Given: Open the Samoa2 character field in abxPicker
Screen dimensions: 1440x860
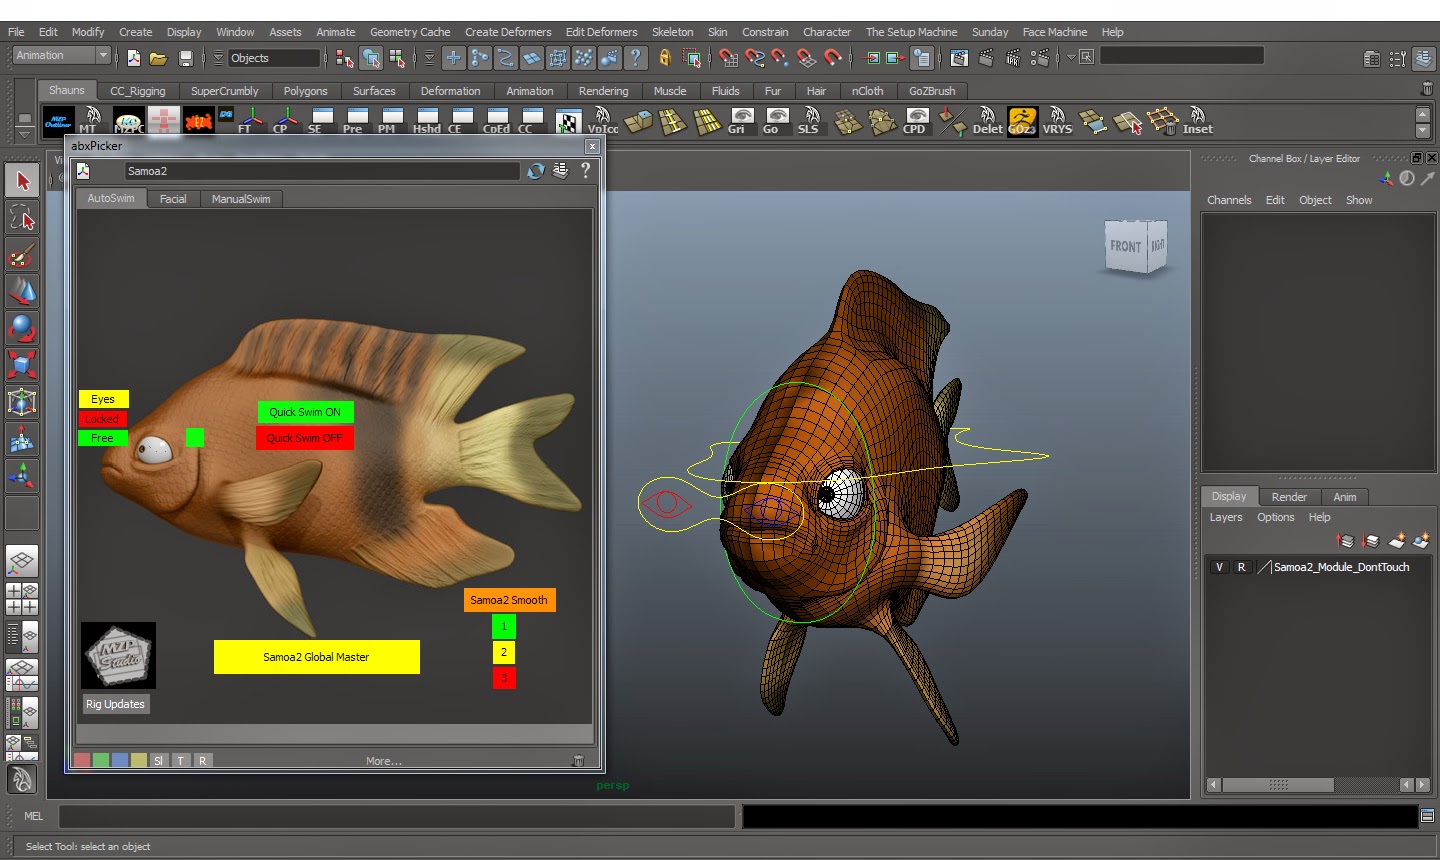Looking at the screenshot, I should pyautogui.click(x=322, y=171).
